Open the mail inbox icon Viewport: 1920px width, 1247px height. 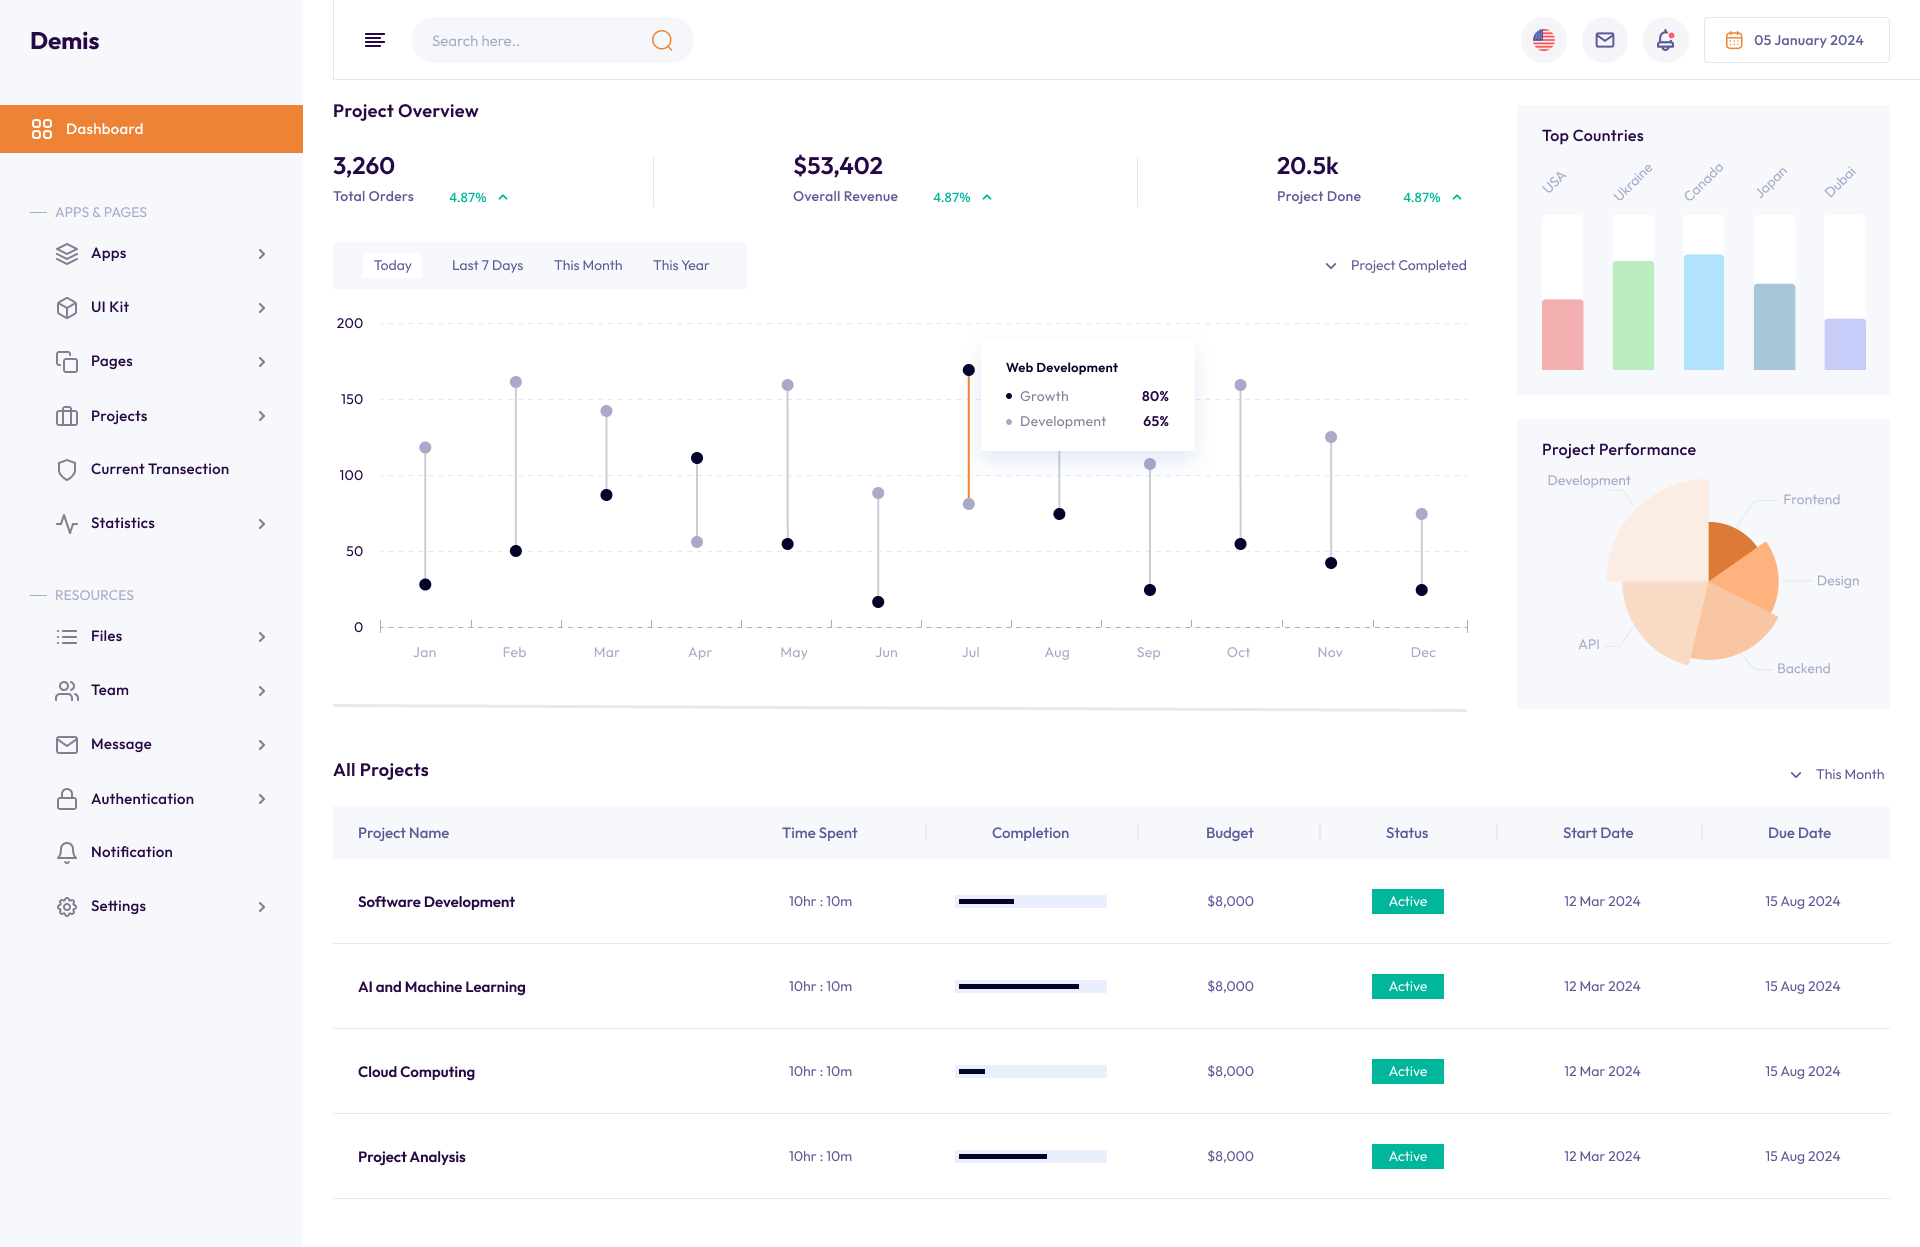[x=1604, y=40]
